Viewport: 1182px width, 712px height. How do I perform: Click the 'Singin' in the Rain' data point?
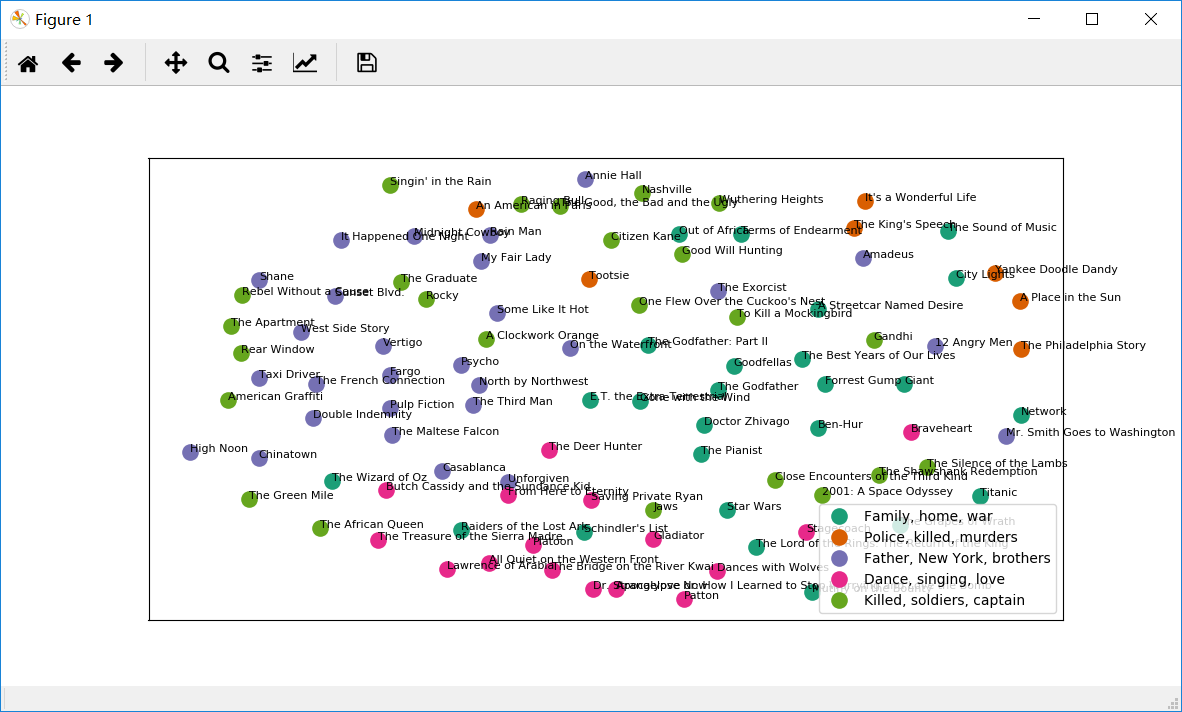390,185
